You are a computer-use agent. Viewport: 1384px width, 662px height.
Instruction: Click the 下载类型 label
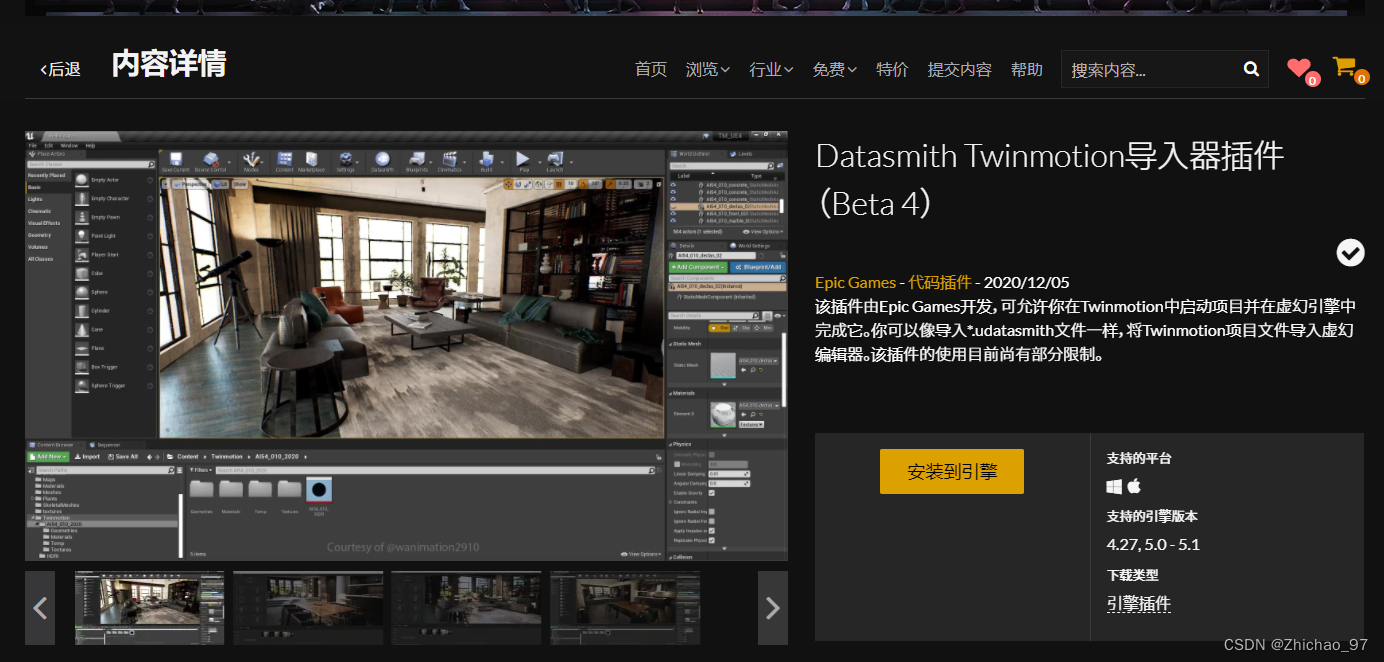(x=1132, y=575)
